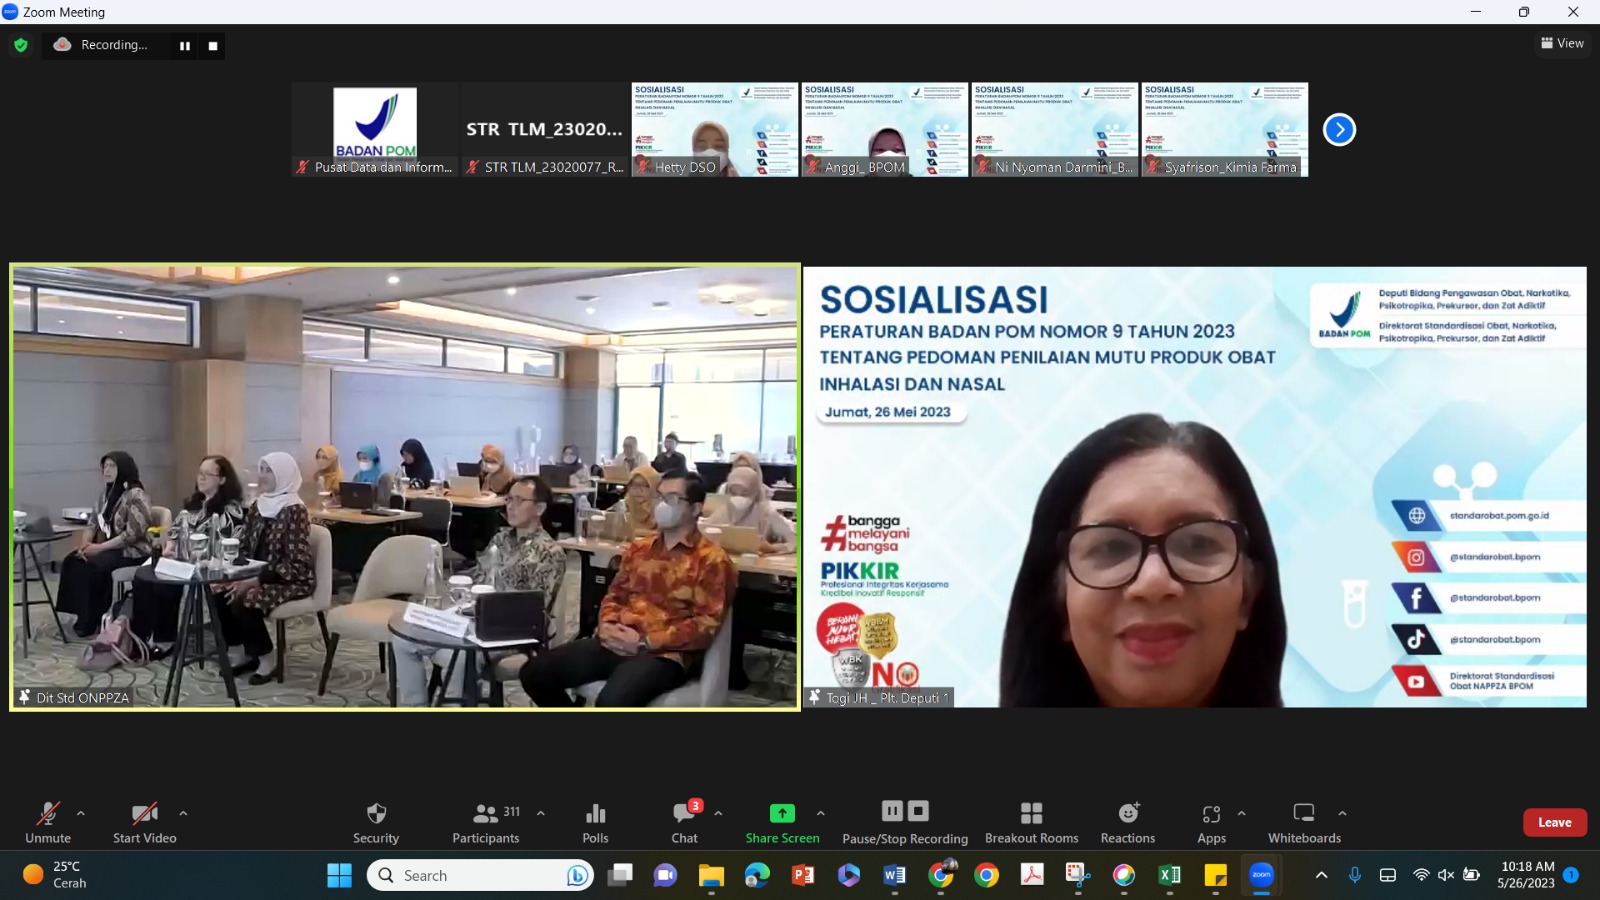Show next page of participant thumbnails

(x=1339, y=129)
